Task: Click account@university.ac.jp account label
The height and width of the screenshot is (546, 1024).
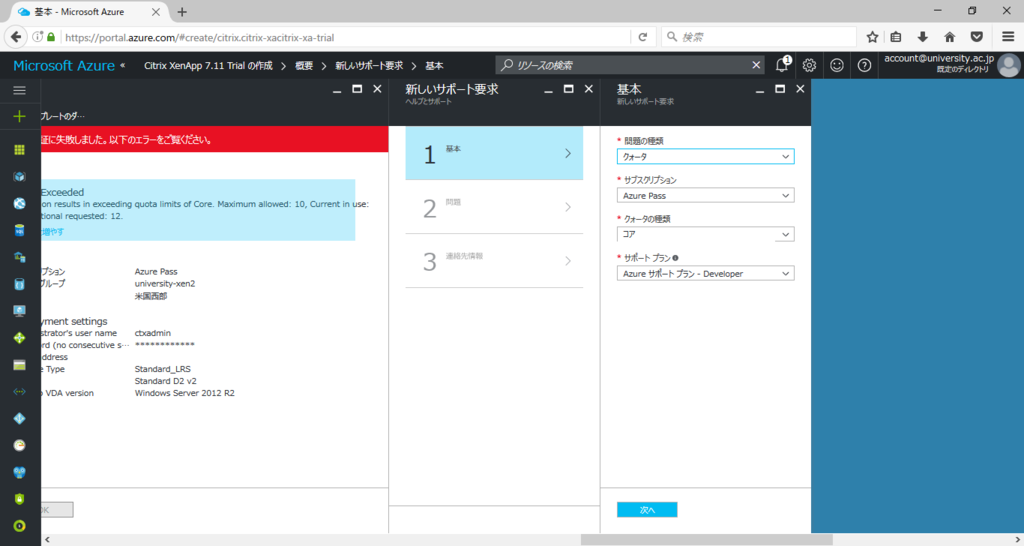Action: pos(938,59)
